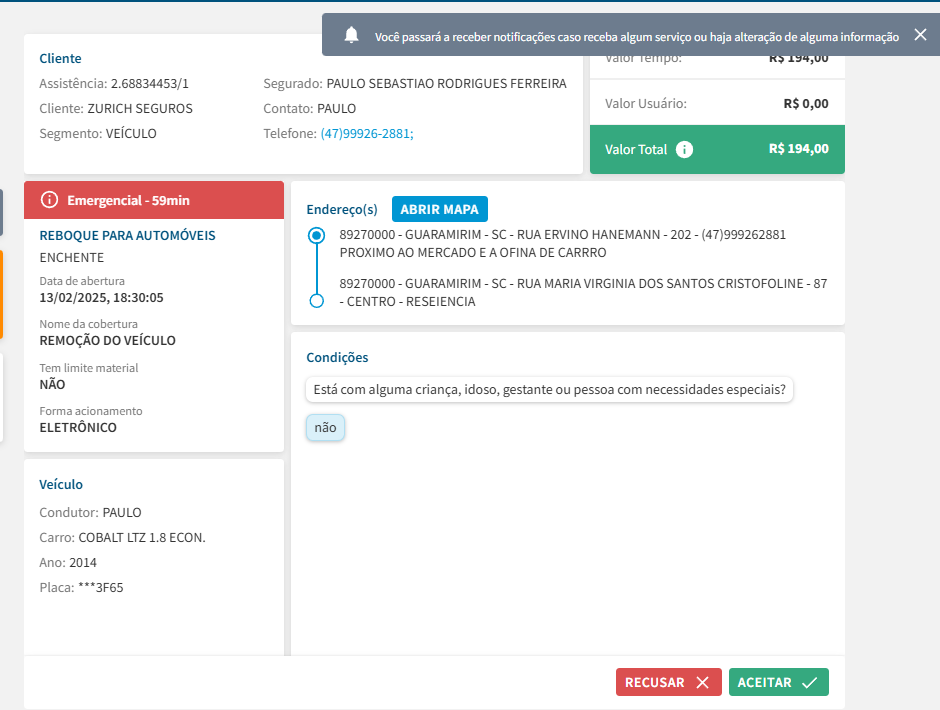This screenshot has width=940, height=710.
Task: Click the Endereço(s) section heading
Action: point(342,209)
